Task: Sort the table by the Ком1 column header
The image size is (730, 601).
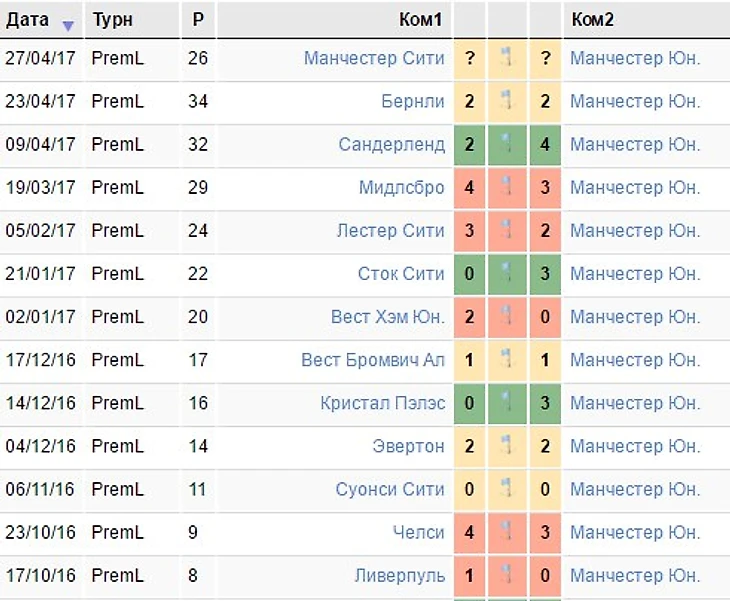Action: 425,20
